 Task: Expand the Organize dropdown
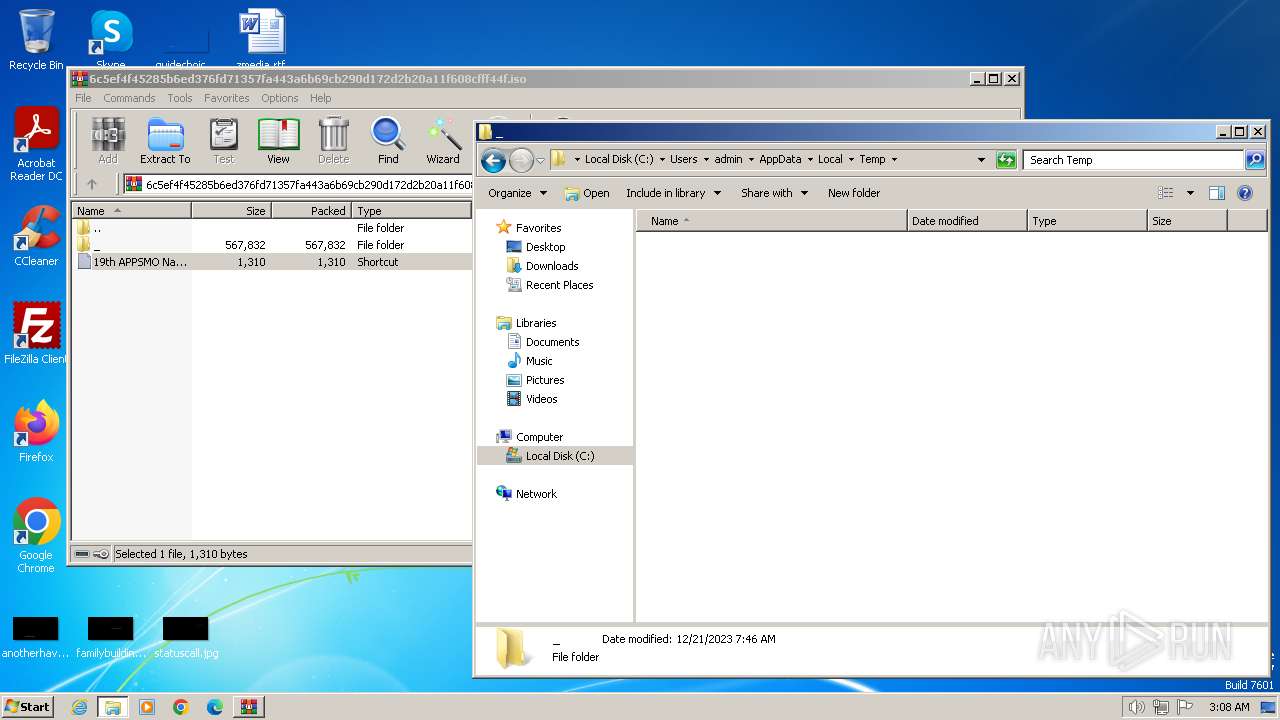[x=517, y=193]
